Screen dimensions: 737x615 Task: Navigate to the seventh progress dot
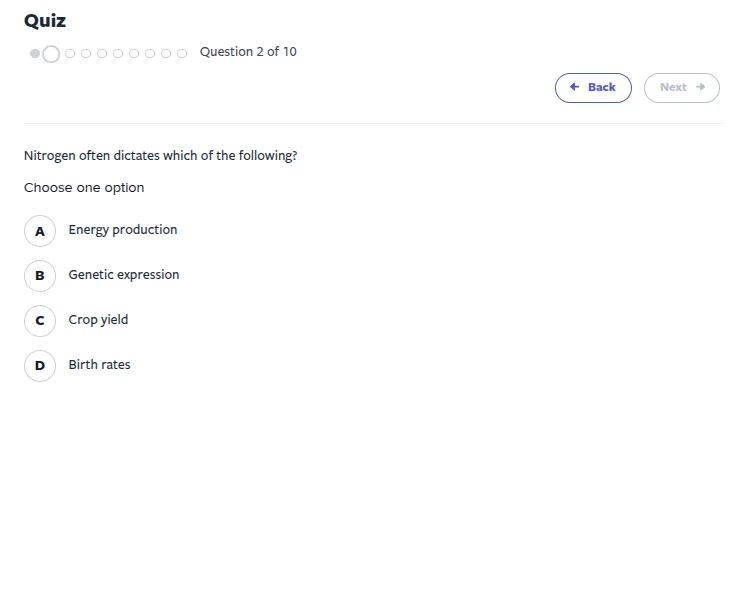[134, 53]
